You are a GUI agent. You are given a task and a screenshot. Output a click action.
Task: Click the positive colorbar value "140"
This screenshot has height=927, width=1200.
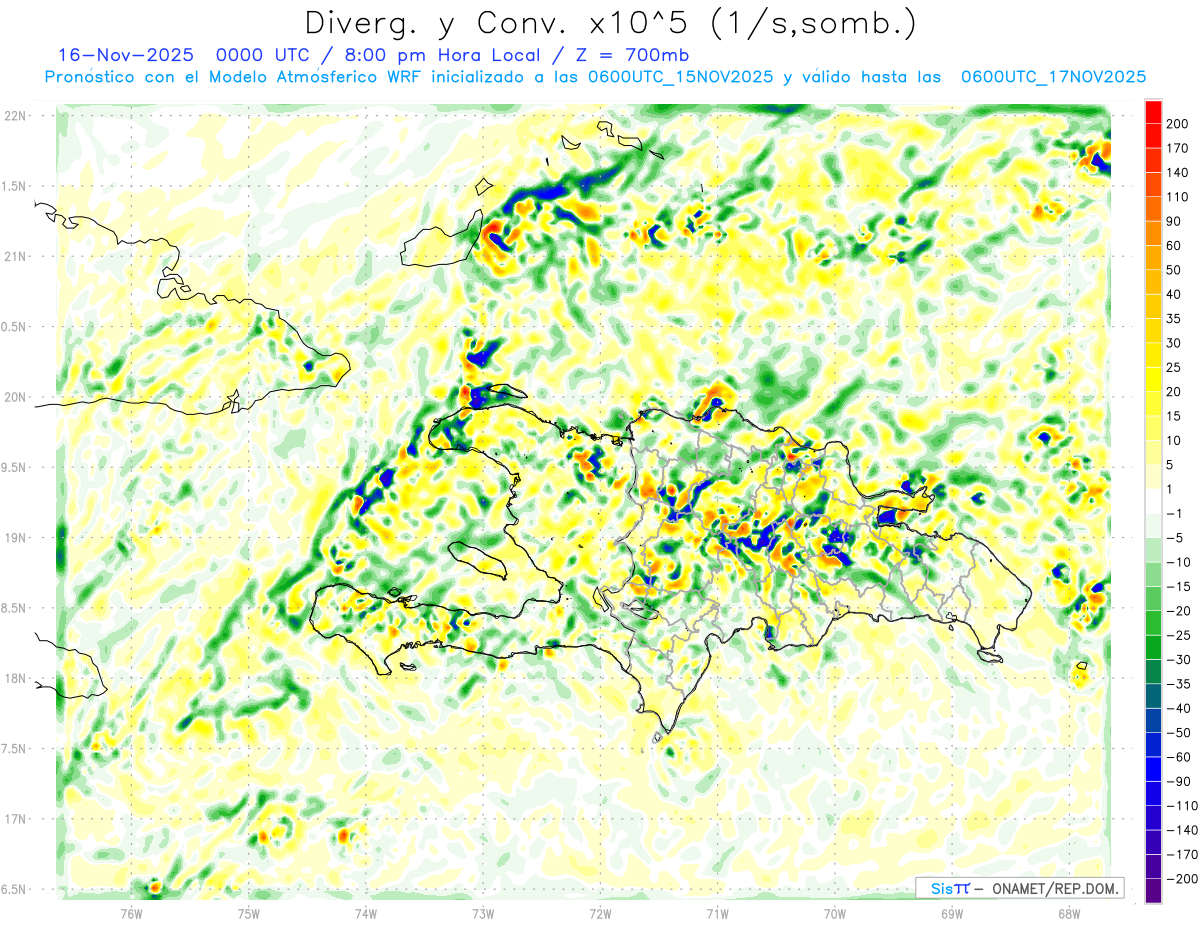pos(1177,173)
